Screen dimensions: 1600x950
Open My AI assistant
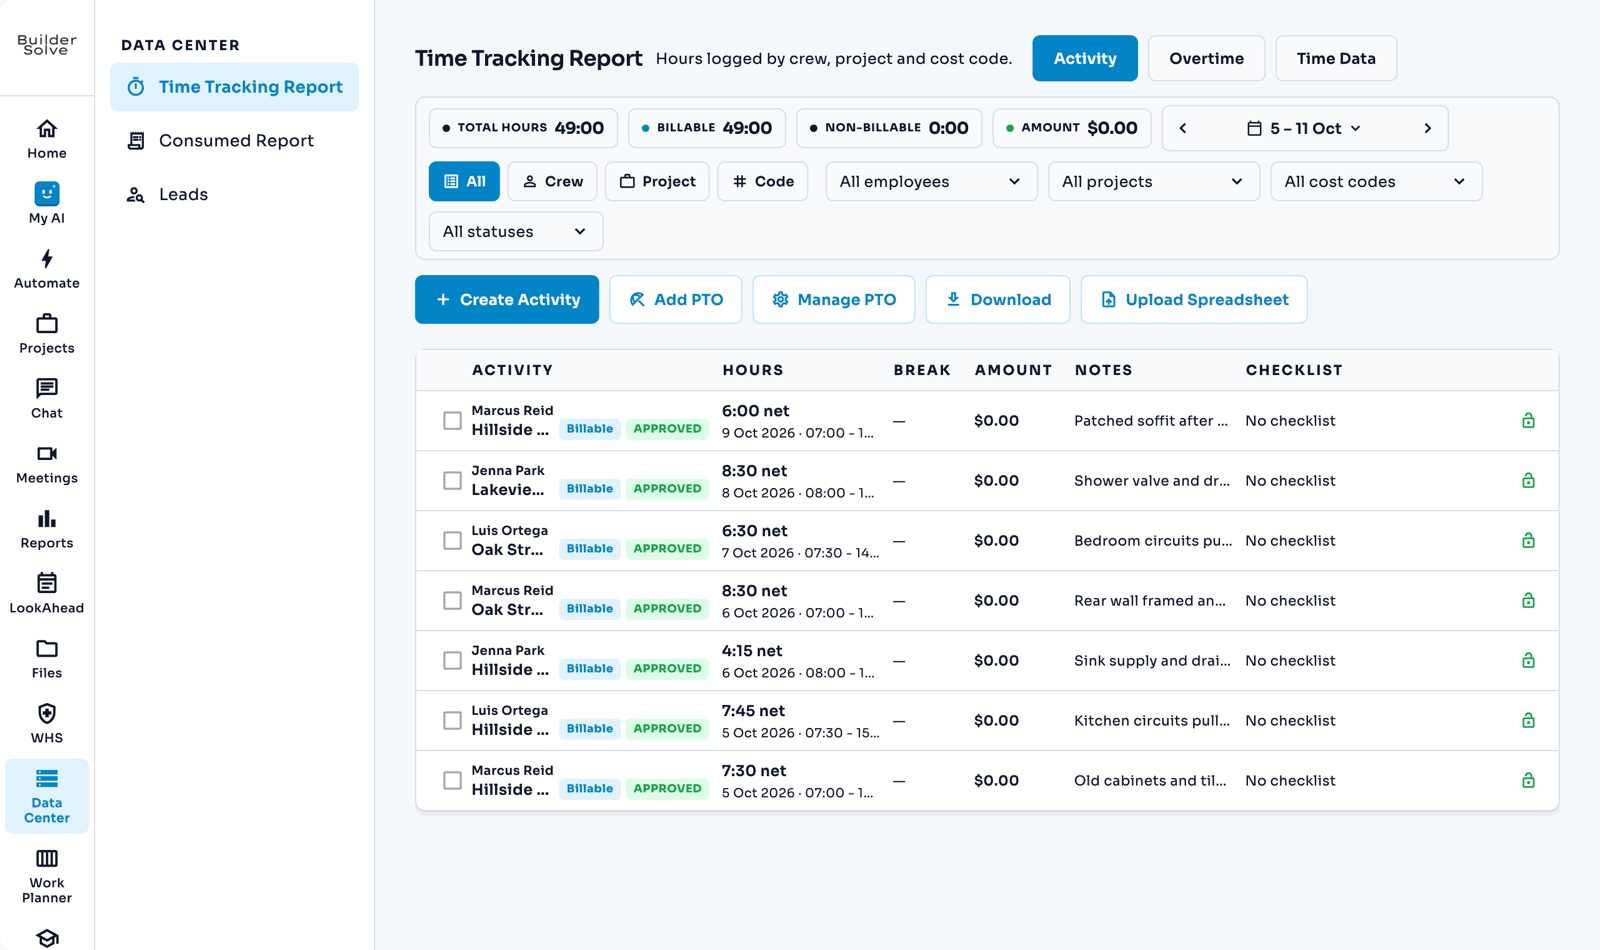pos(47,204)
